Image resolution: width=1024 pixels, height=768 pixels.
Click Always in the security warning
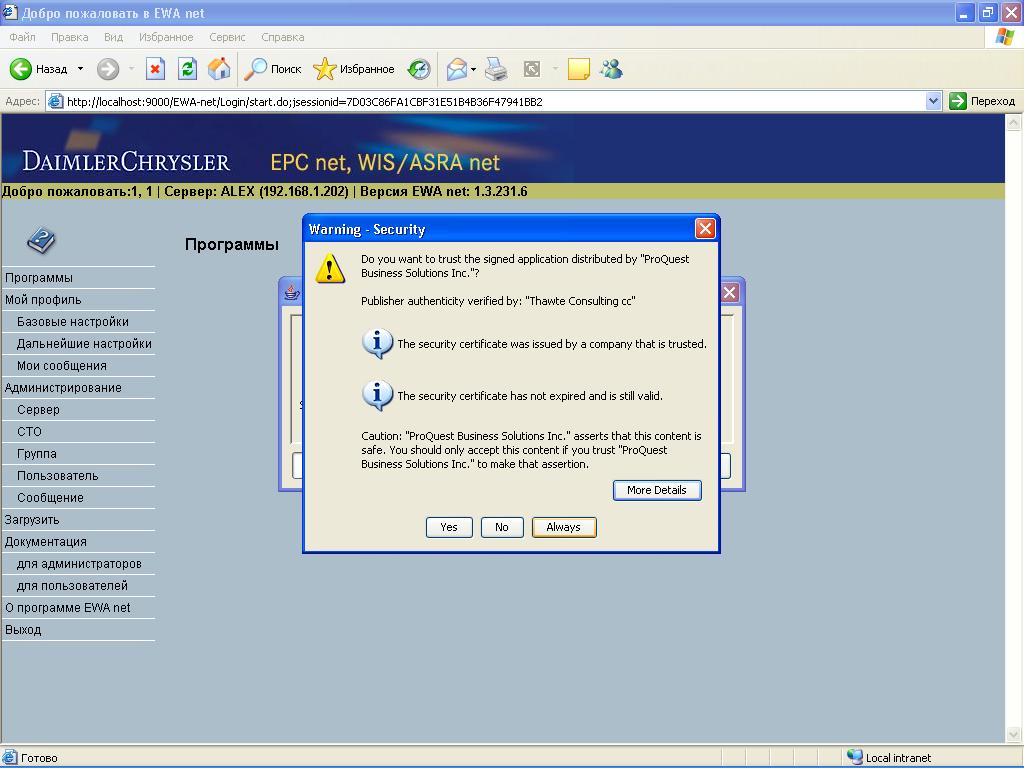pyautogui.click(x=564, y=527)
